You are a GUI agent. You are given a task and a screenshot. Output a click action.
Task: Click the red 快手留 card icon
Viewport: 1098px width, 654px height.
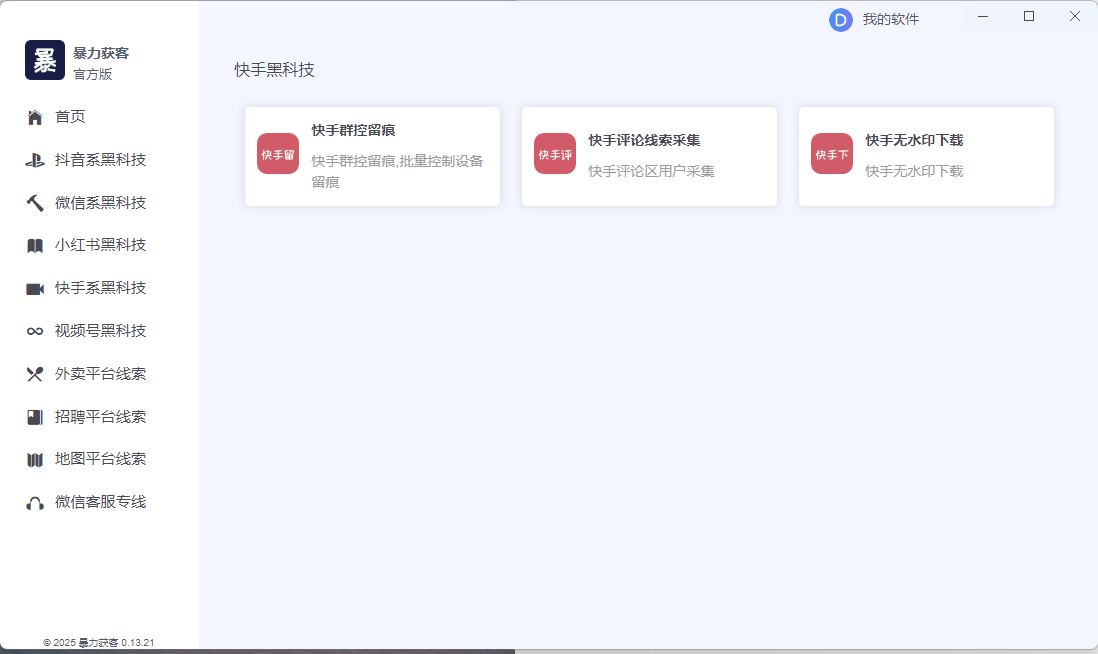pos(278,154)
